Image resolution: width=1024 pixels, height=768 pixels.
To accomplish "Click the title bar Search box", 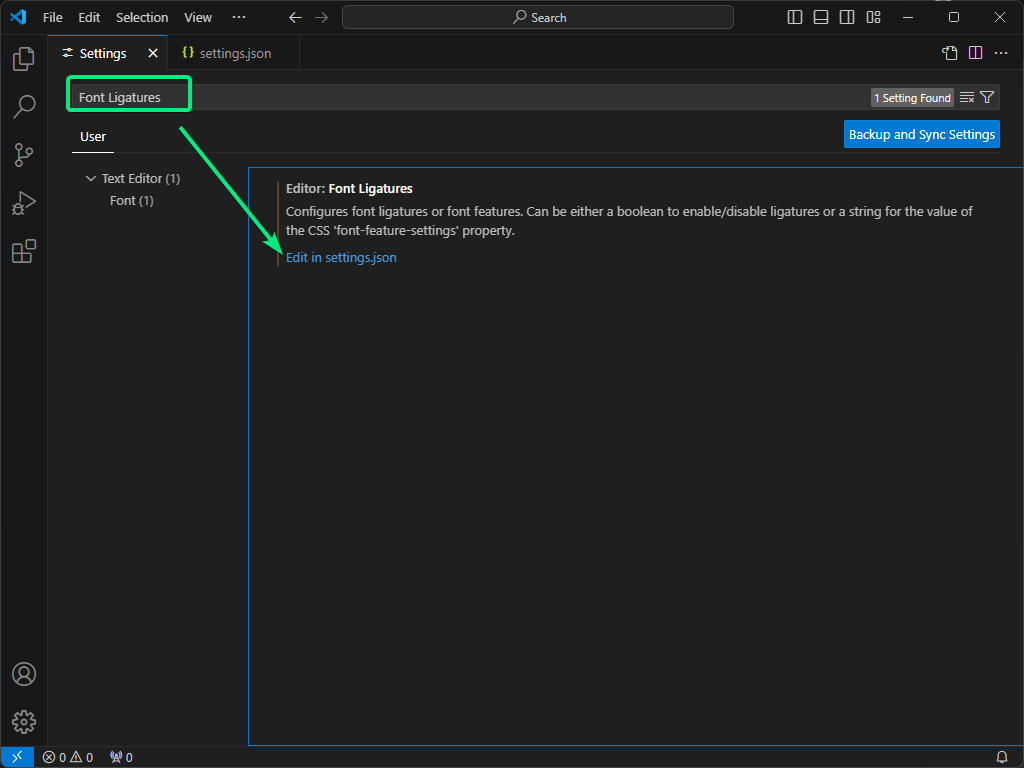I will tap(537, 18).
